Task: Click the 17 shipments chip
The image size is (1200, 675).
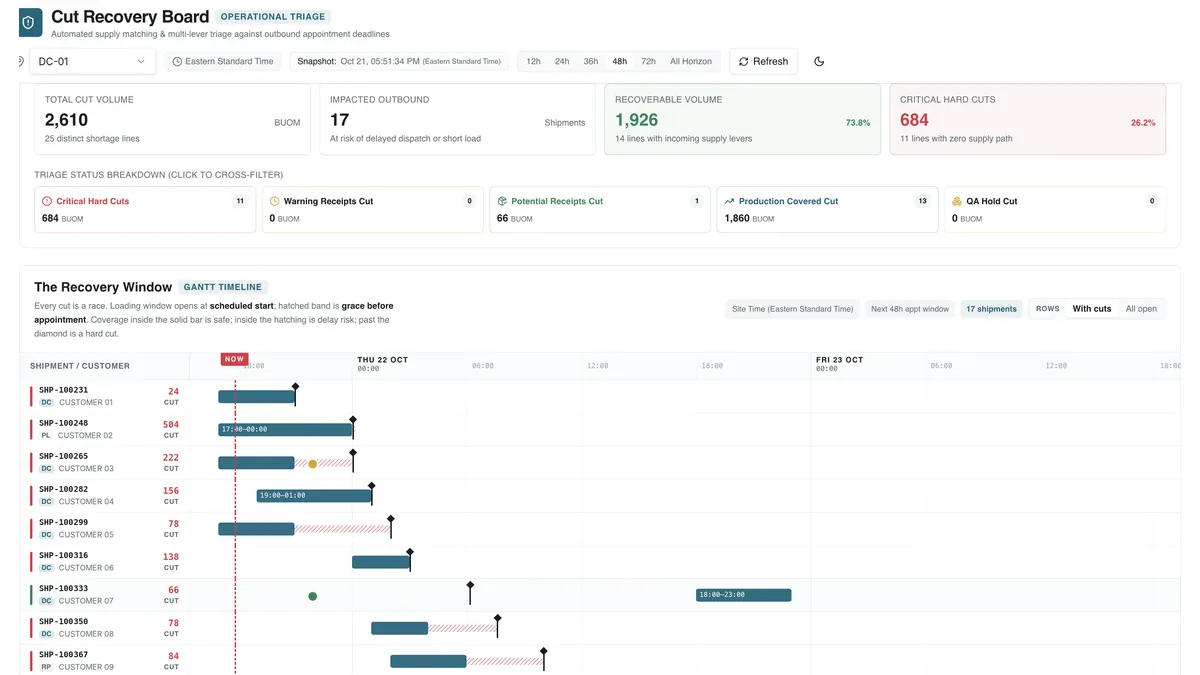Action: tap(991, 309)
